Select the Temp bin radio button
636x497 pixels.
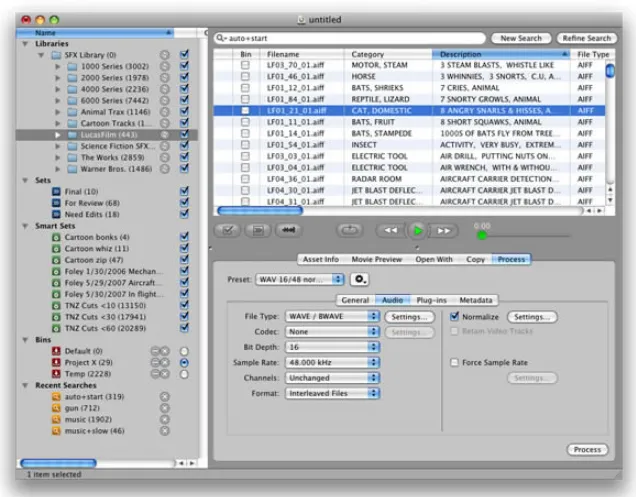pos(184,374)
